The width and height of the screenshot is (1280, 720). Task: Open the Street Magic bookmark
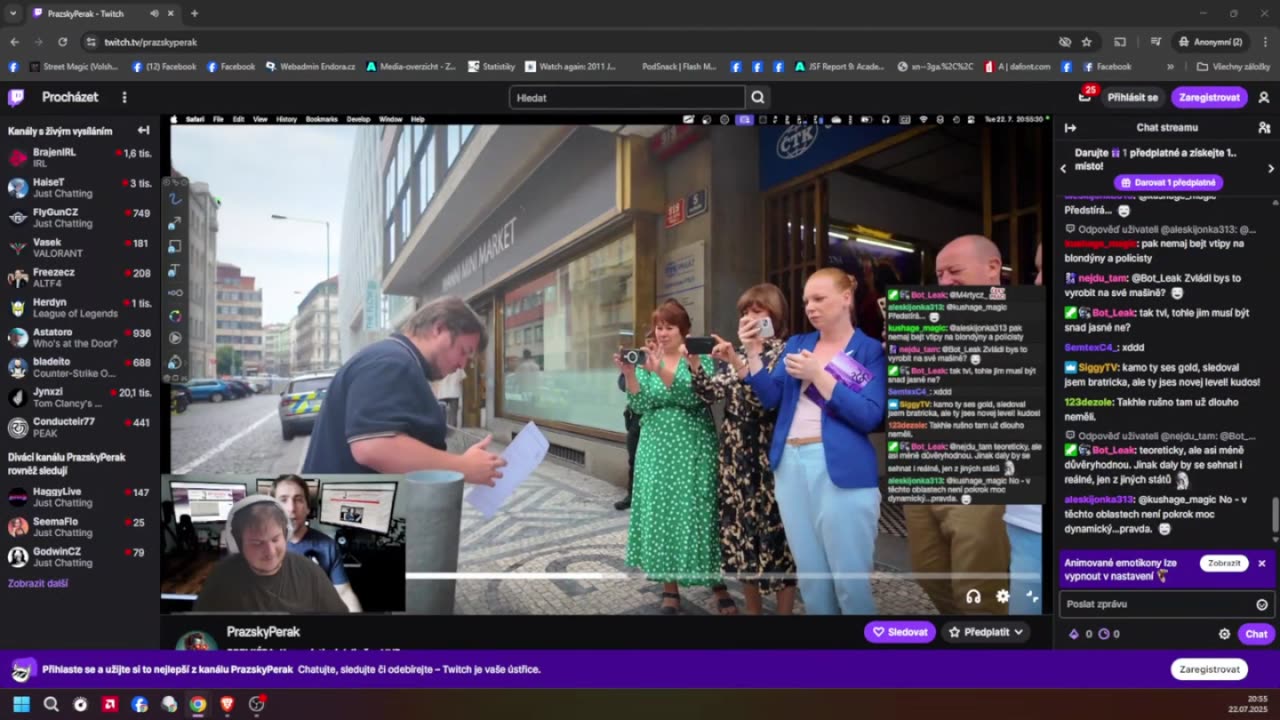[x=72, y=67]
